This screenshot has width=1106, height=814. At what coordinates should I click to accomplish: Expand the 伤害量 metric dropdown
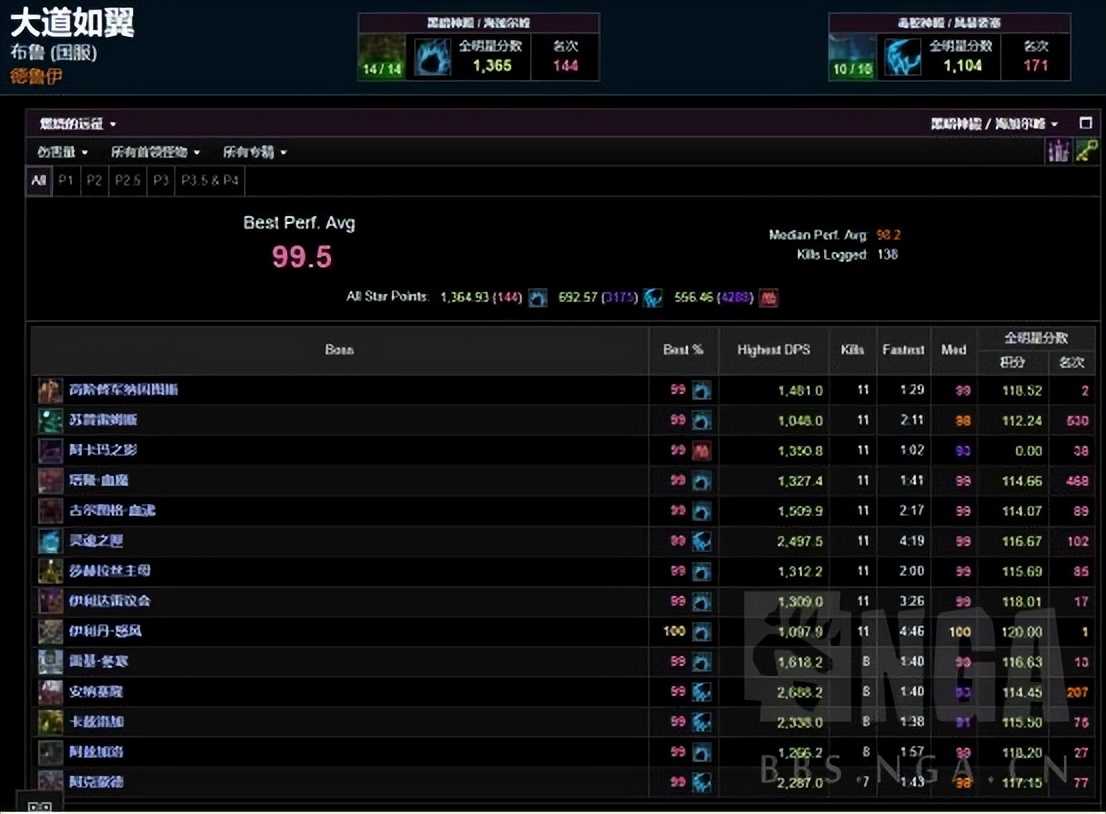coord(63,152)
